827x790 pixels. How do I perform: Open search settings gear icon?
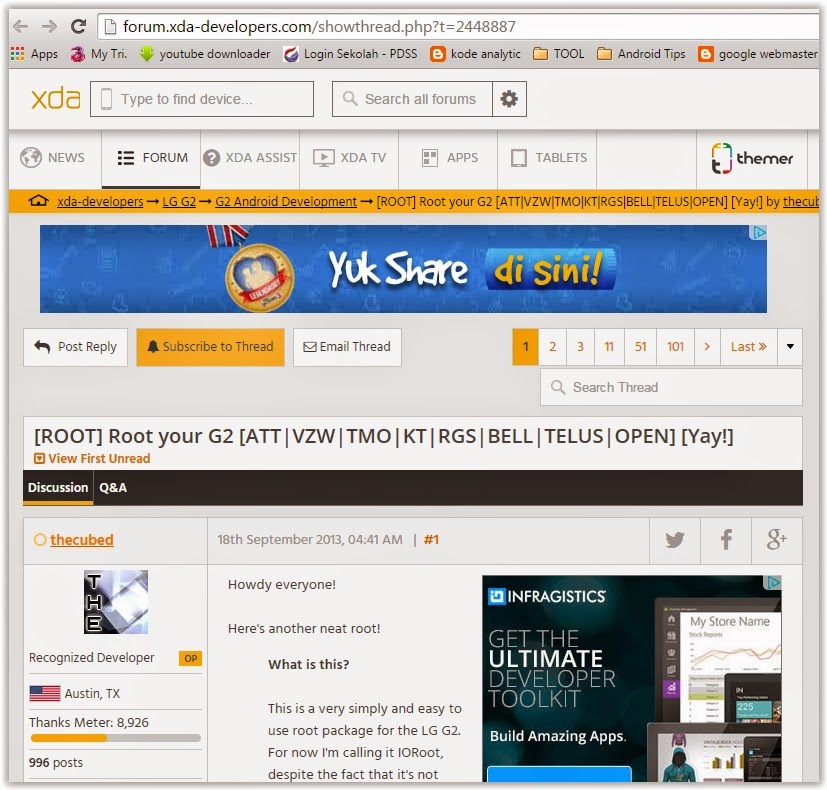tap(509, 99)
